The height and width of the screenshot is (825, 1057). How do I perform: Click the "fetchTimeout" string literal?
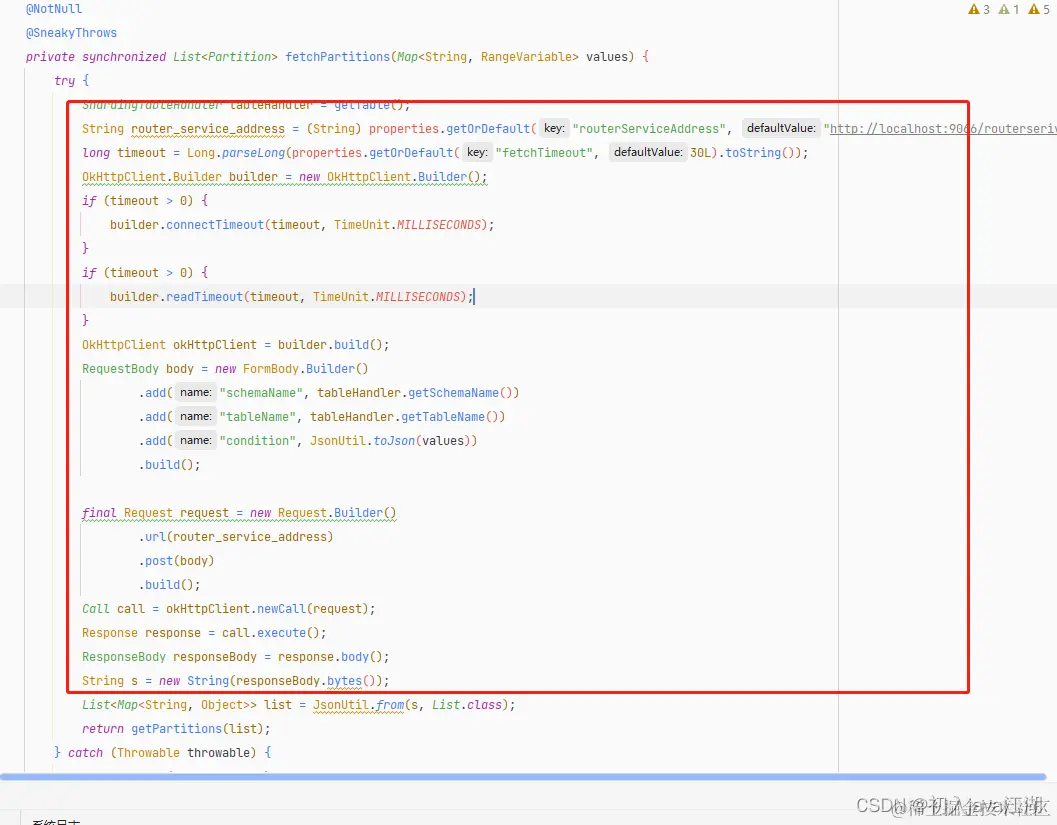pyautogui.click(x=544, y=153)
